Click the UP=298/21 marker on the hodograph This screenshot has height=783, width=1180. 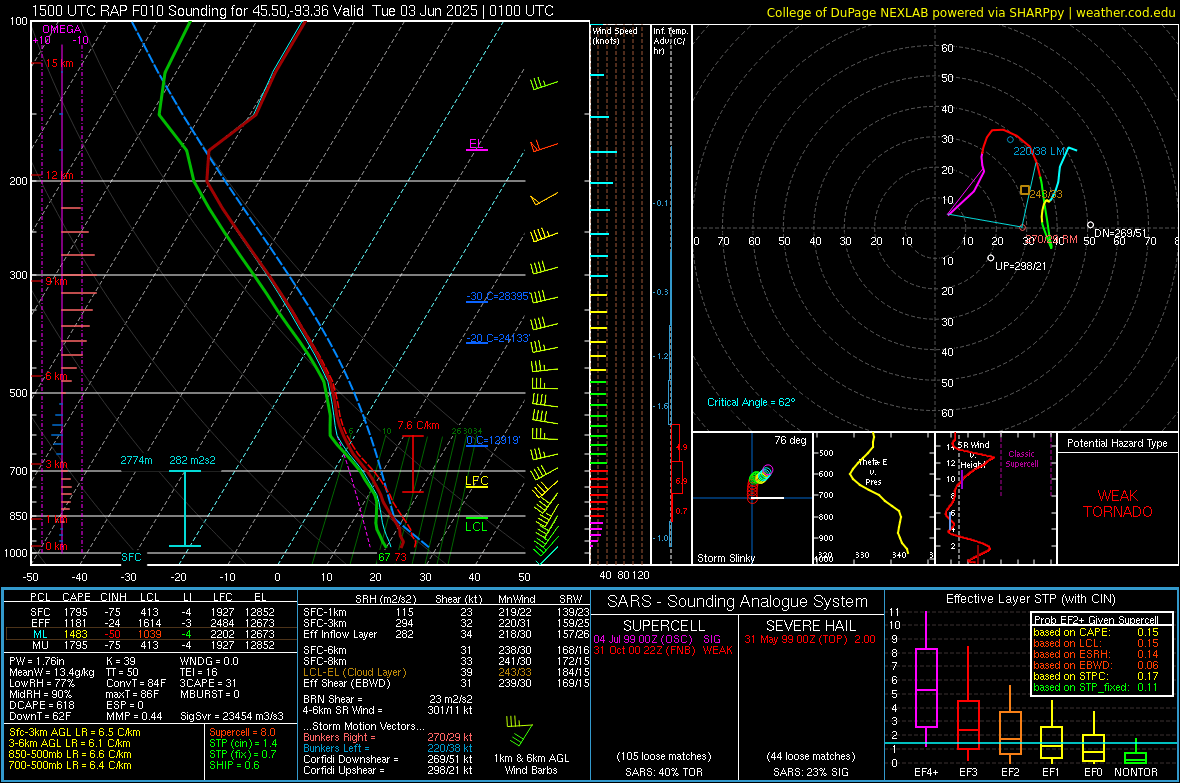pos(991,258)
